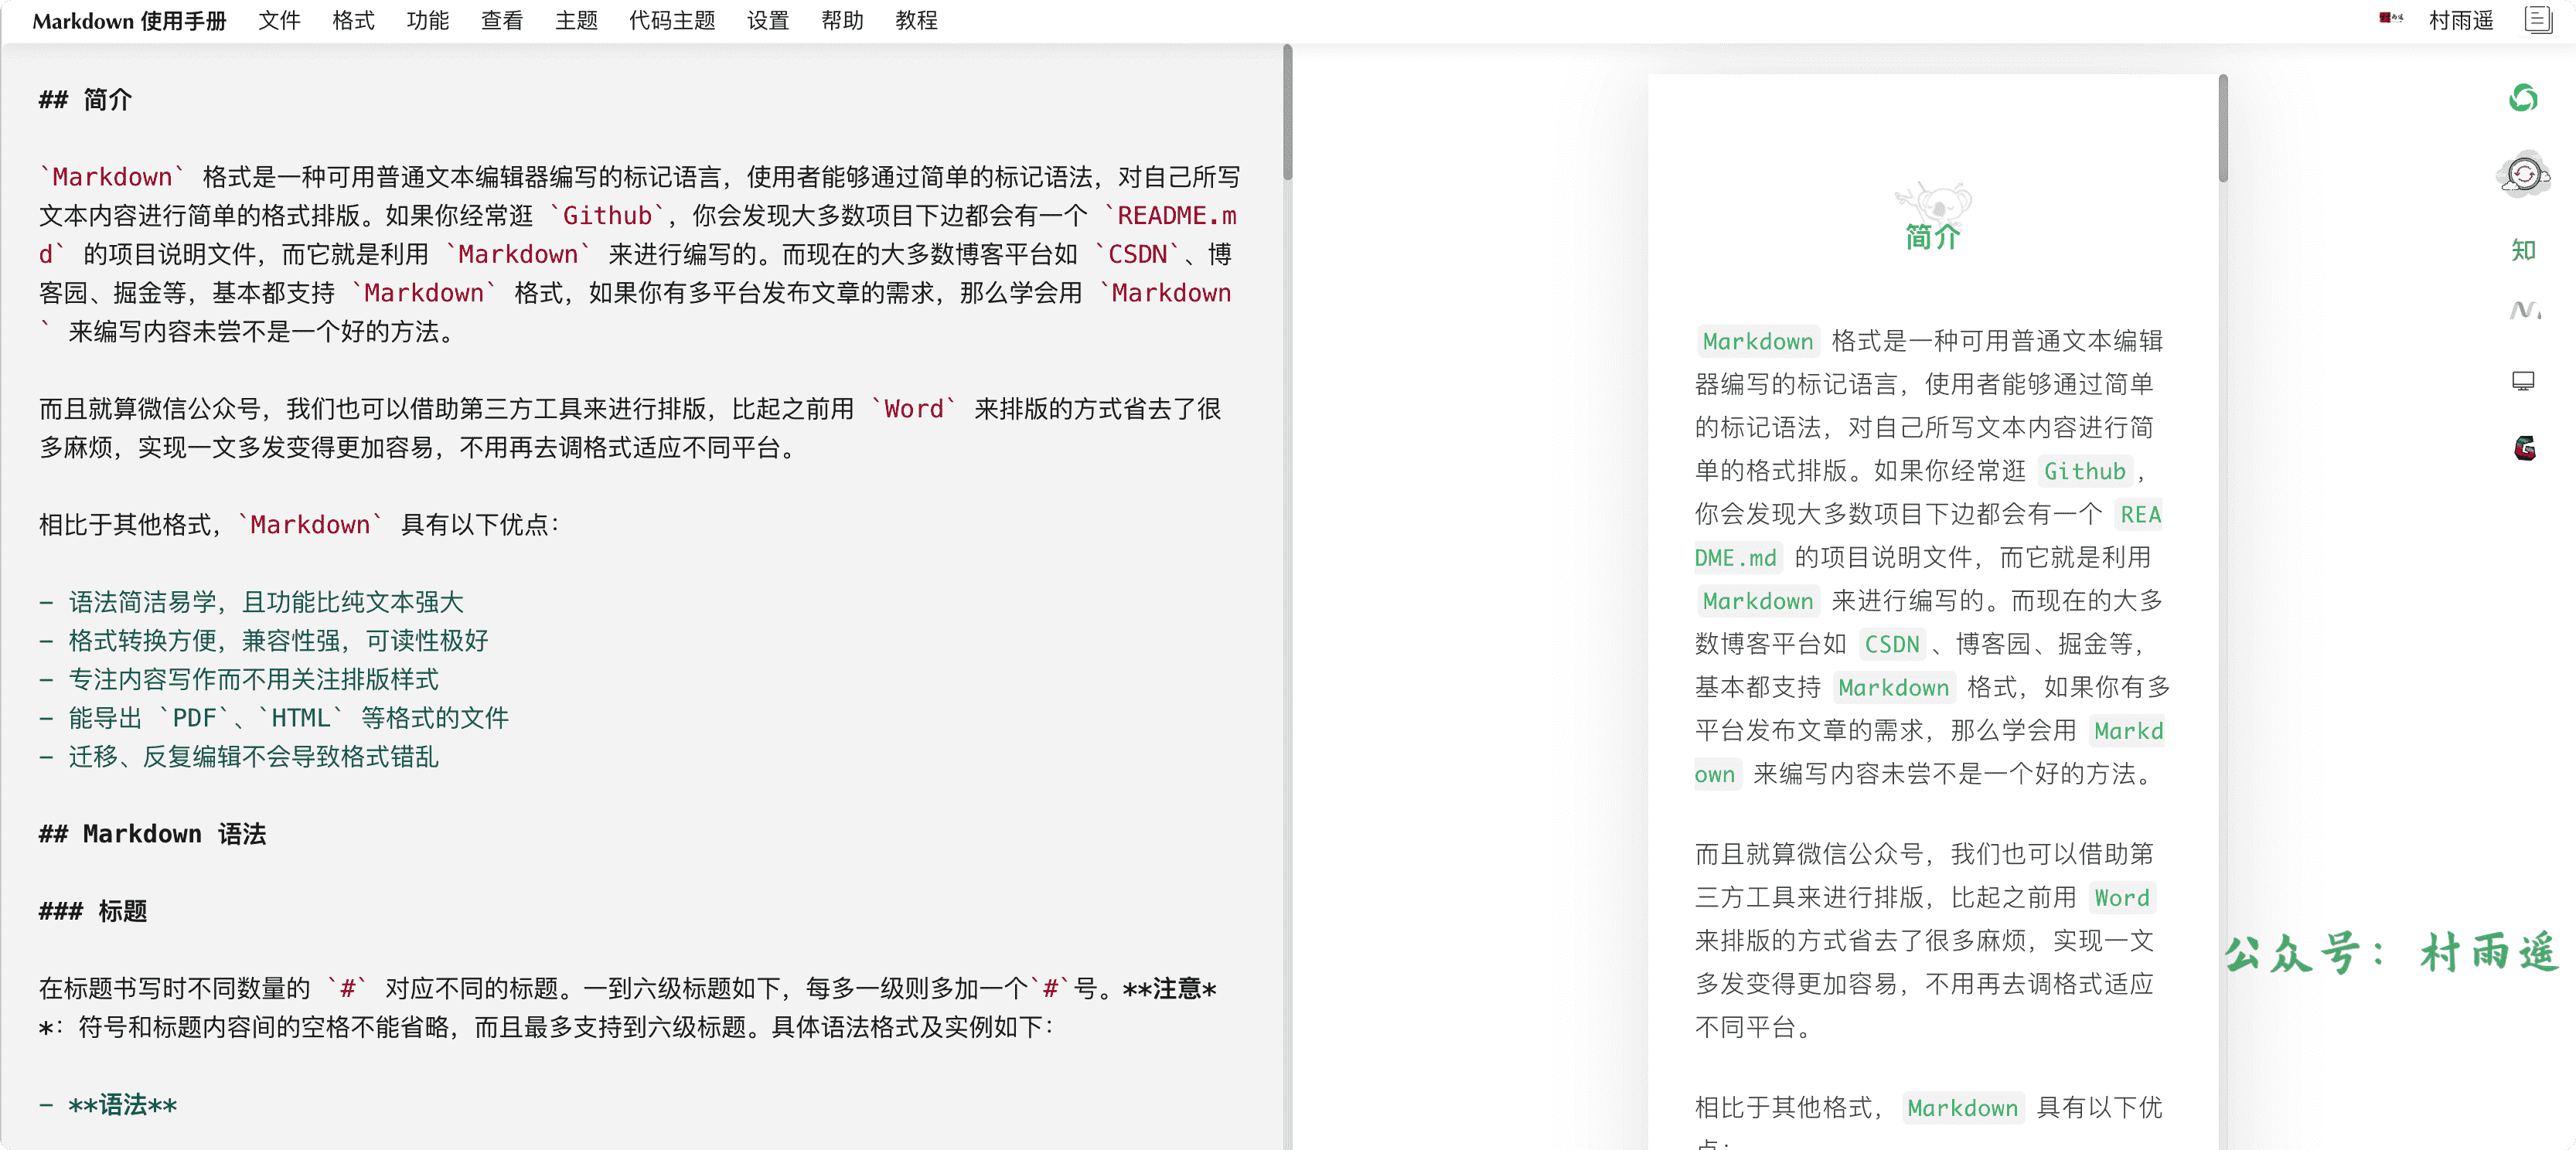This screenshot has width=2576, height=1150.
Task: Expand the 代码主题 menu
Action: [x=672, y=20]
